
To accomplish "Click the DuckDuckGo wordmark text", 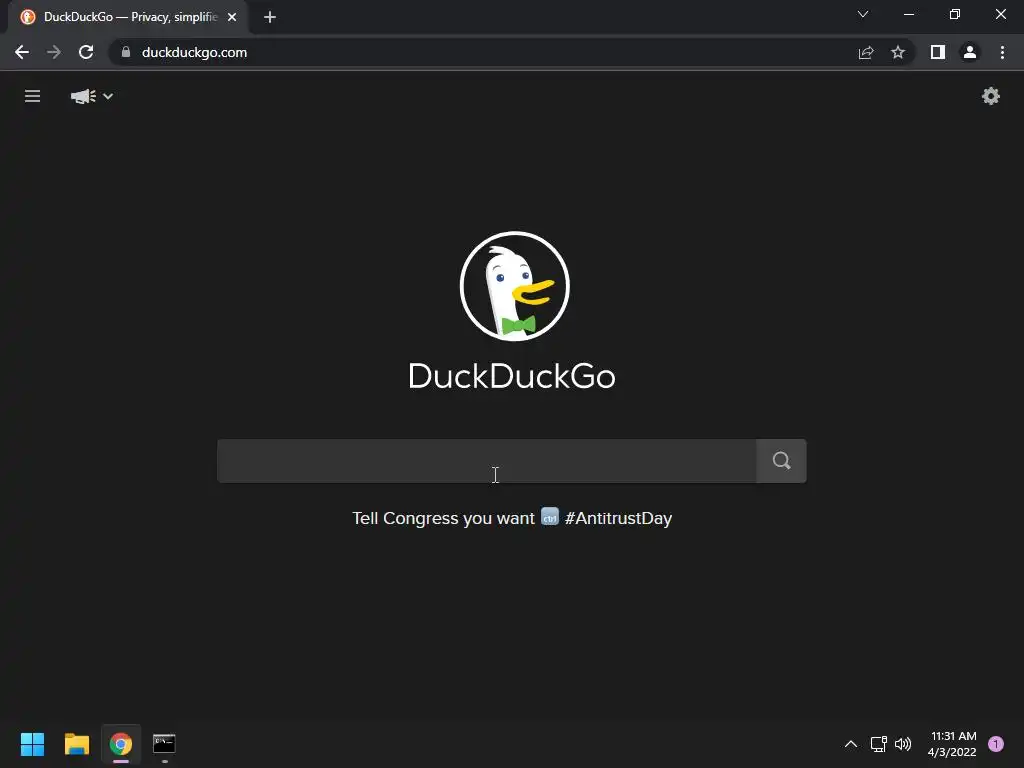I will (x=511, y=377).
